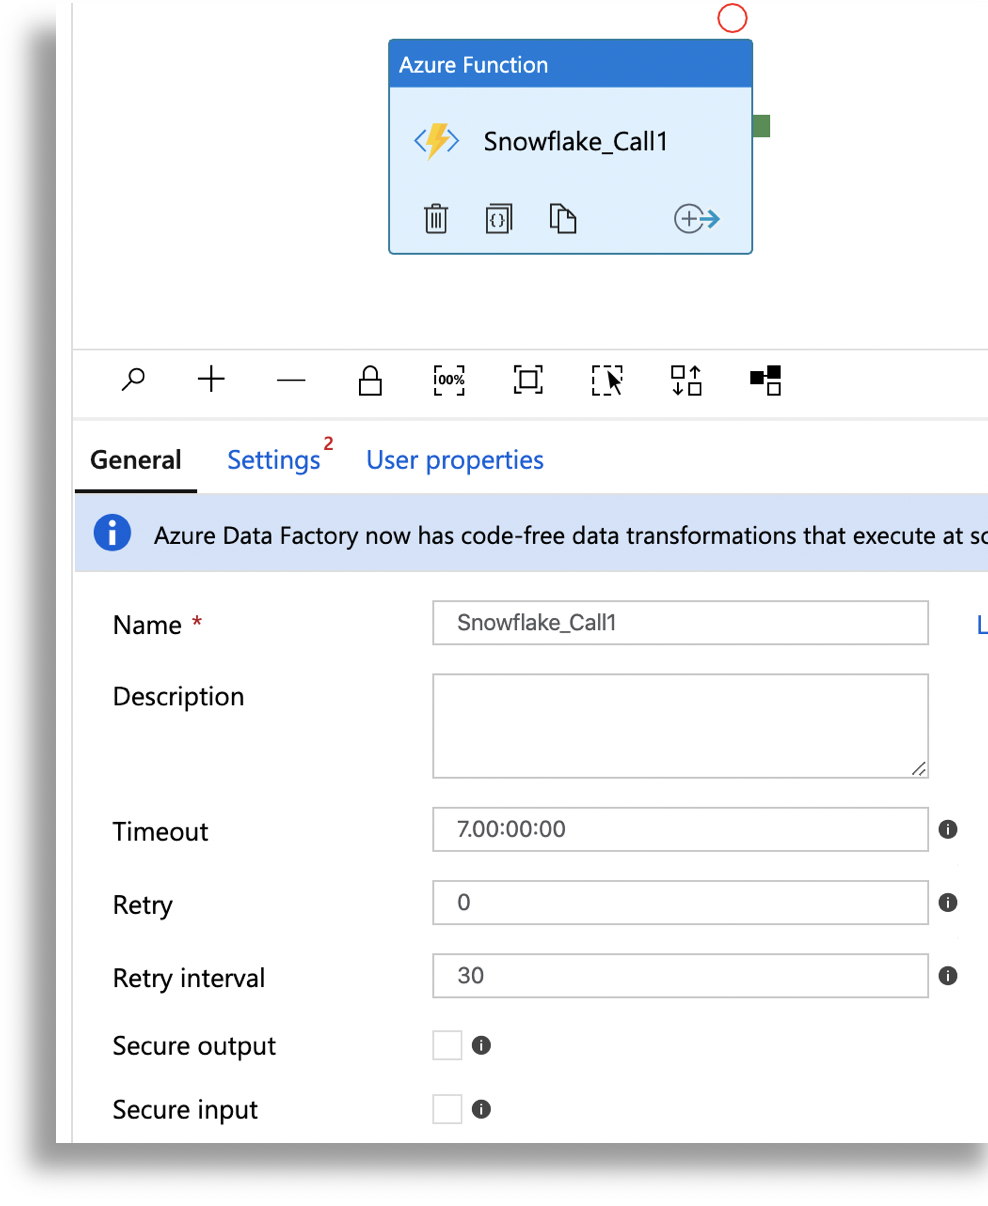This screenshot has width=988, height=1206.
Task: Click the Retry interval field showing 30
Action: [x=680, y=976]
